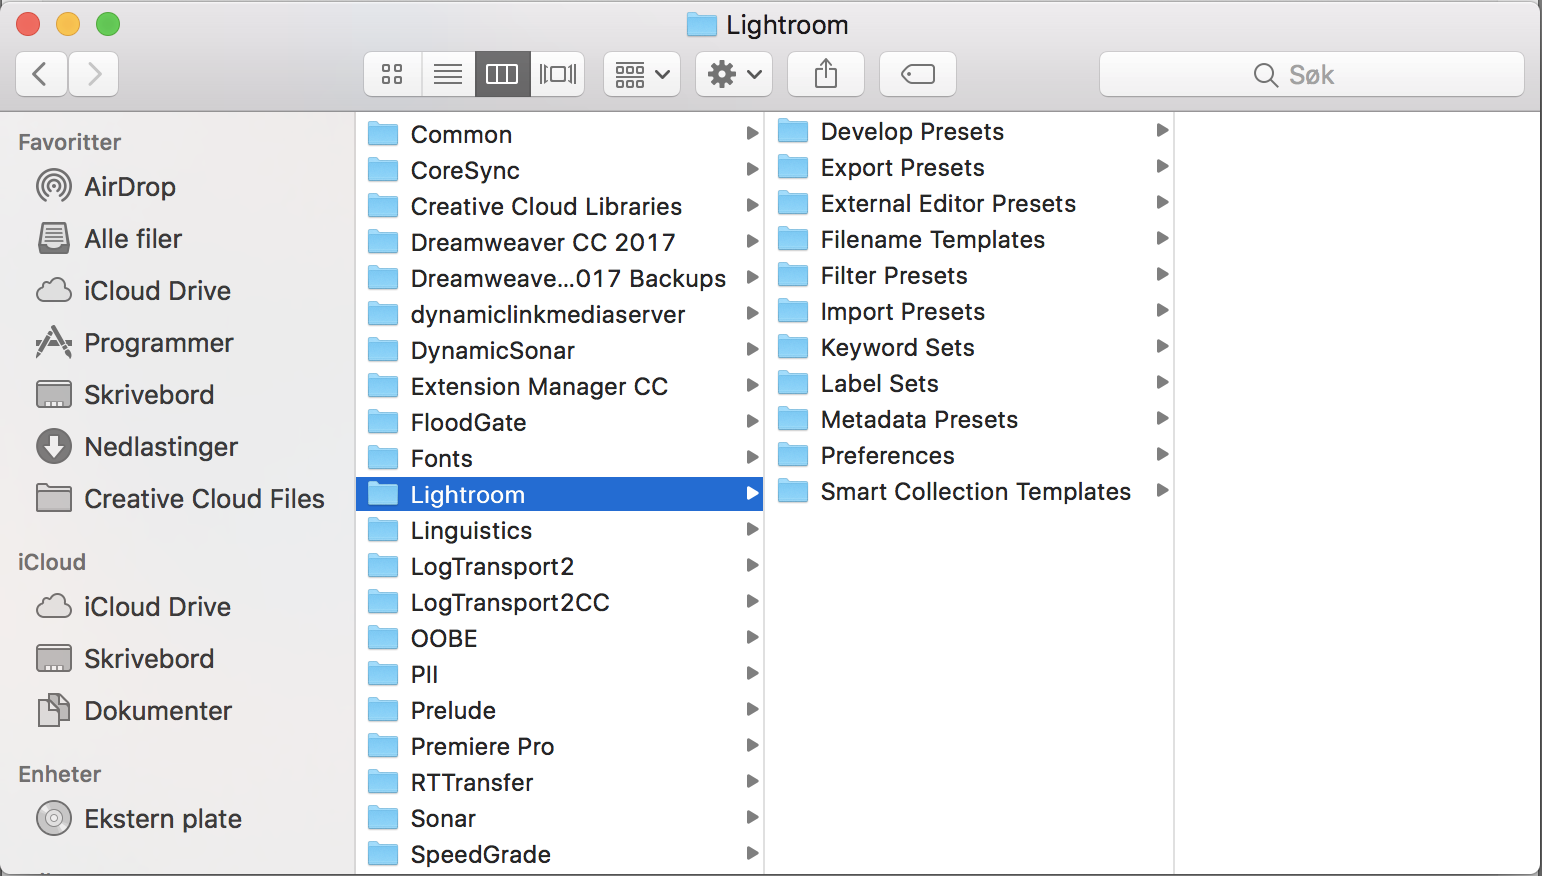The image size is (1542, 876).
Task: Open Ekstern plate under Enheter
Action: tap(139, 819)
